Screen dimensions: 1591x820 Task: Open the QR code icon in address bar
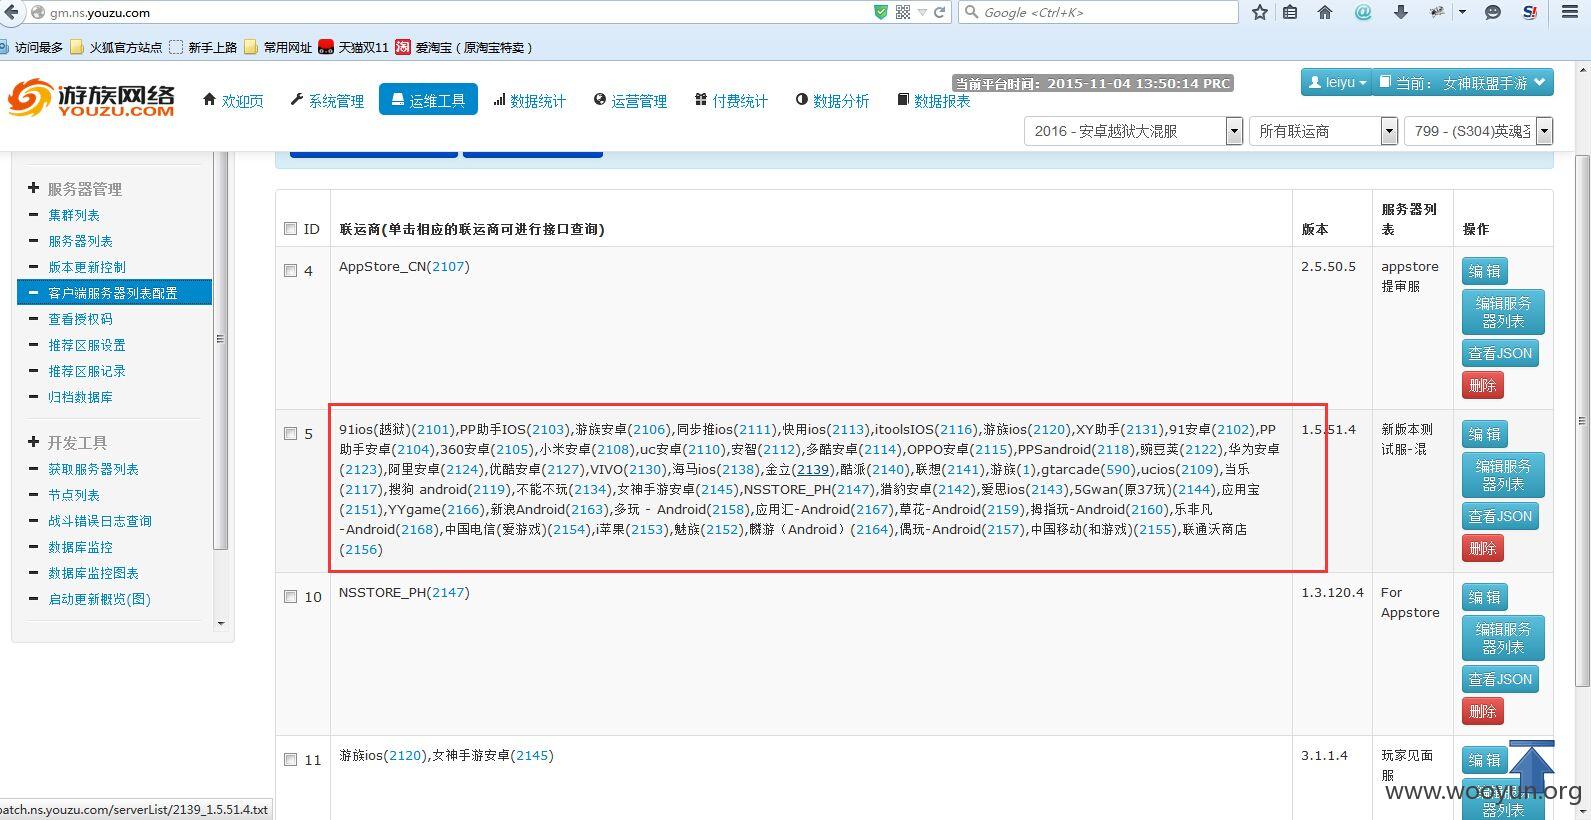(903, 12)
